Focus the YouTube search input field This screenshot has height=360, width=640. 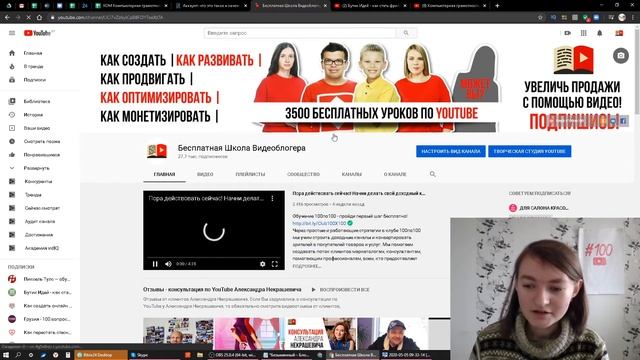300,33
